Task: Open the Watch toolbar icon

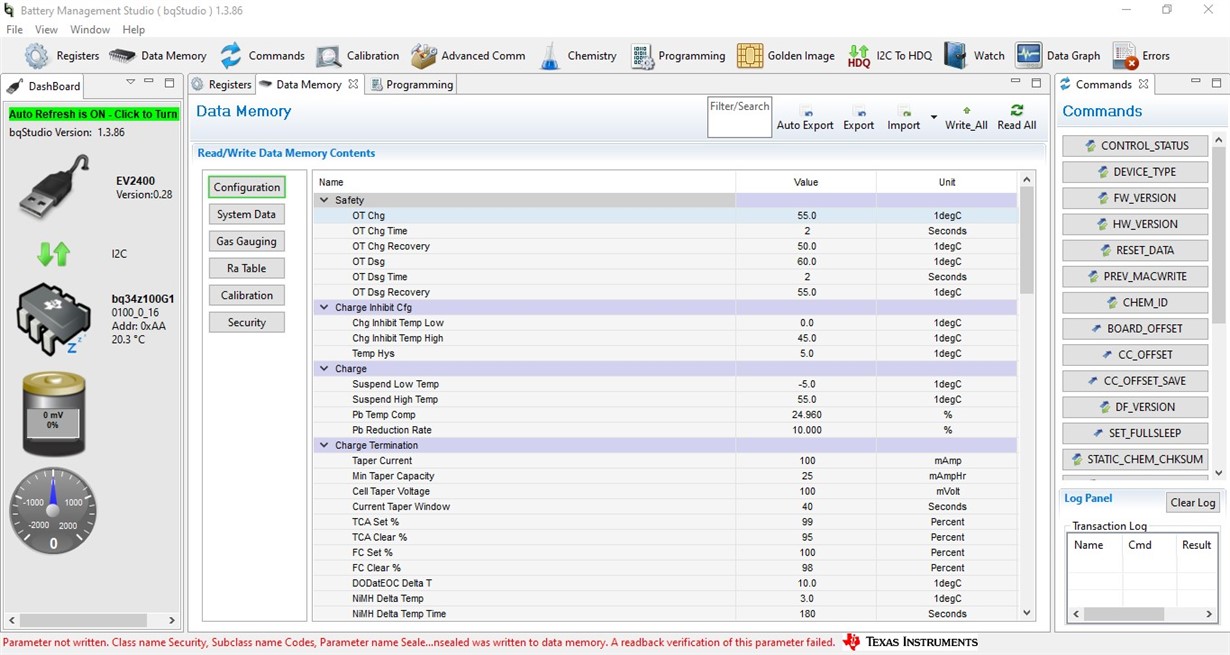Action: tap(955, 56)
